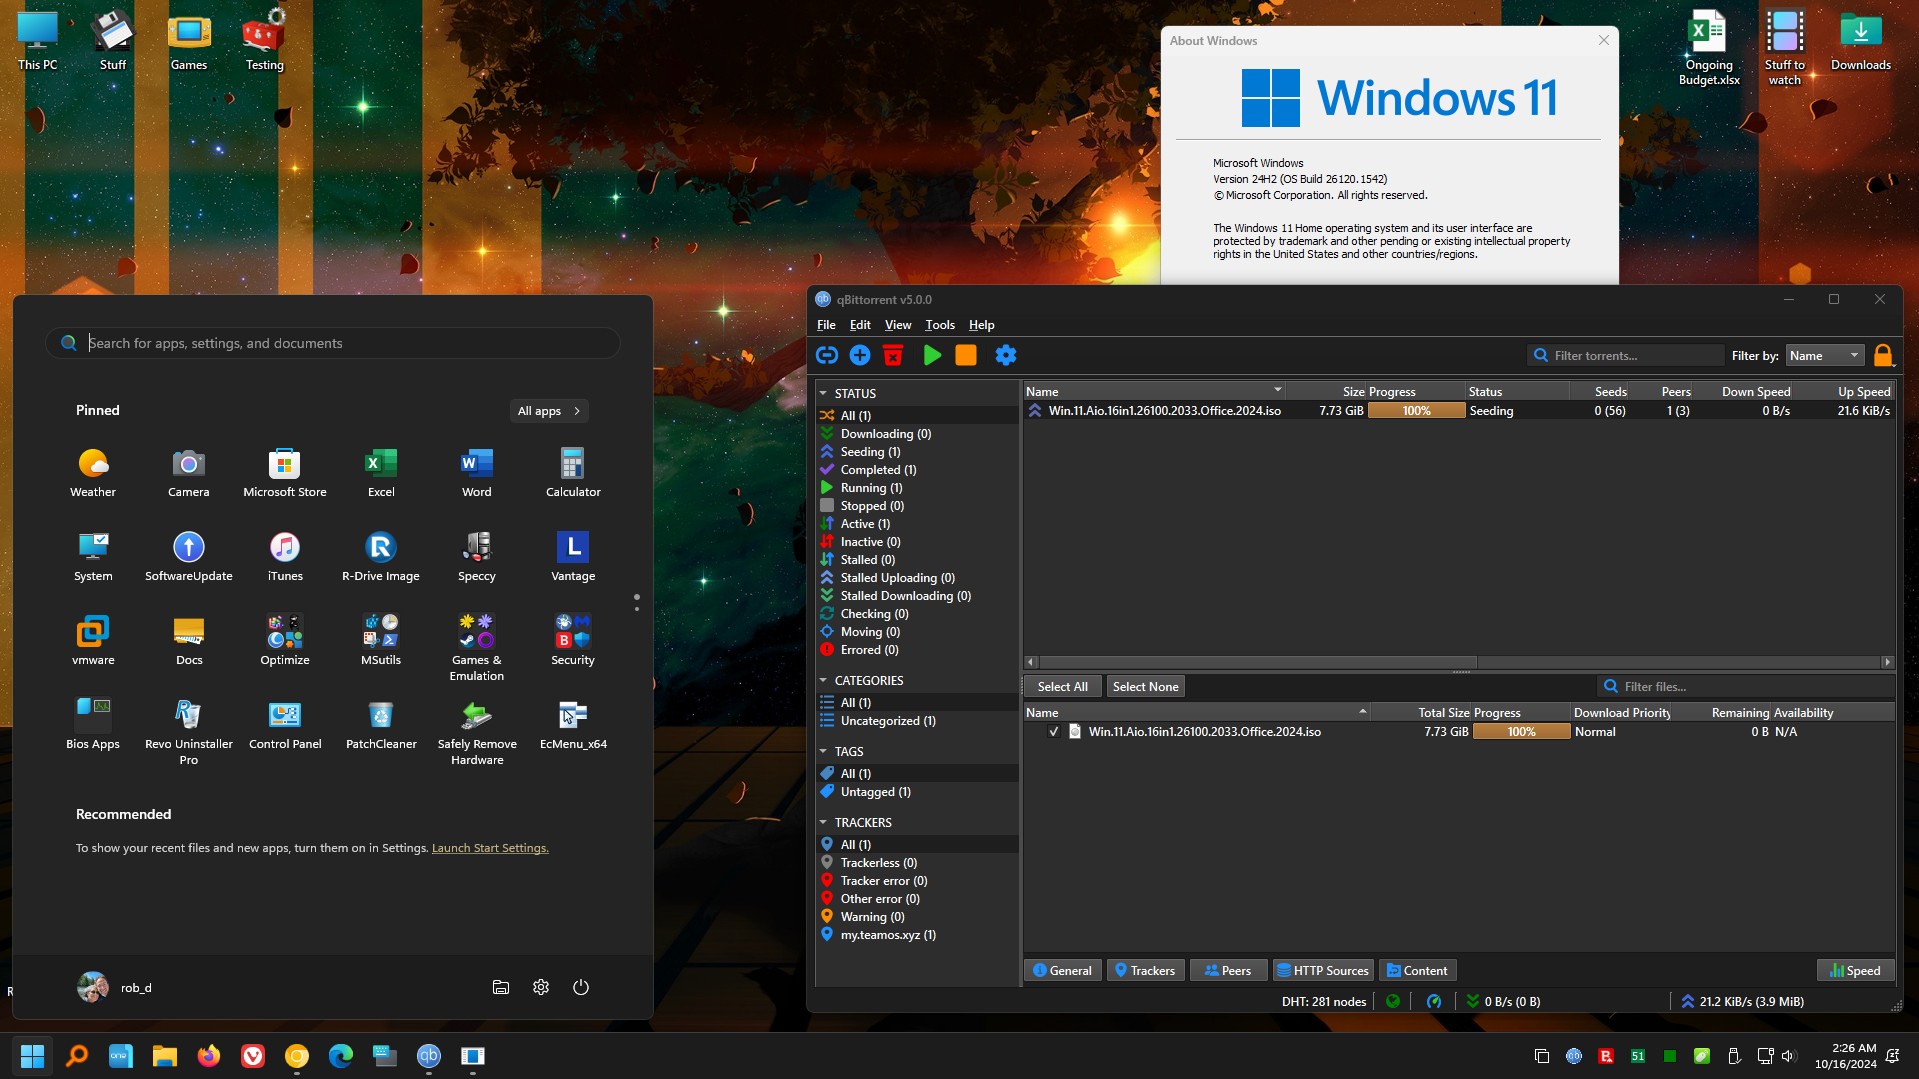Viewport: 1919px width, 1079px height.
Task: Click the green Start torrents play icon
Action: pos(932,355)
